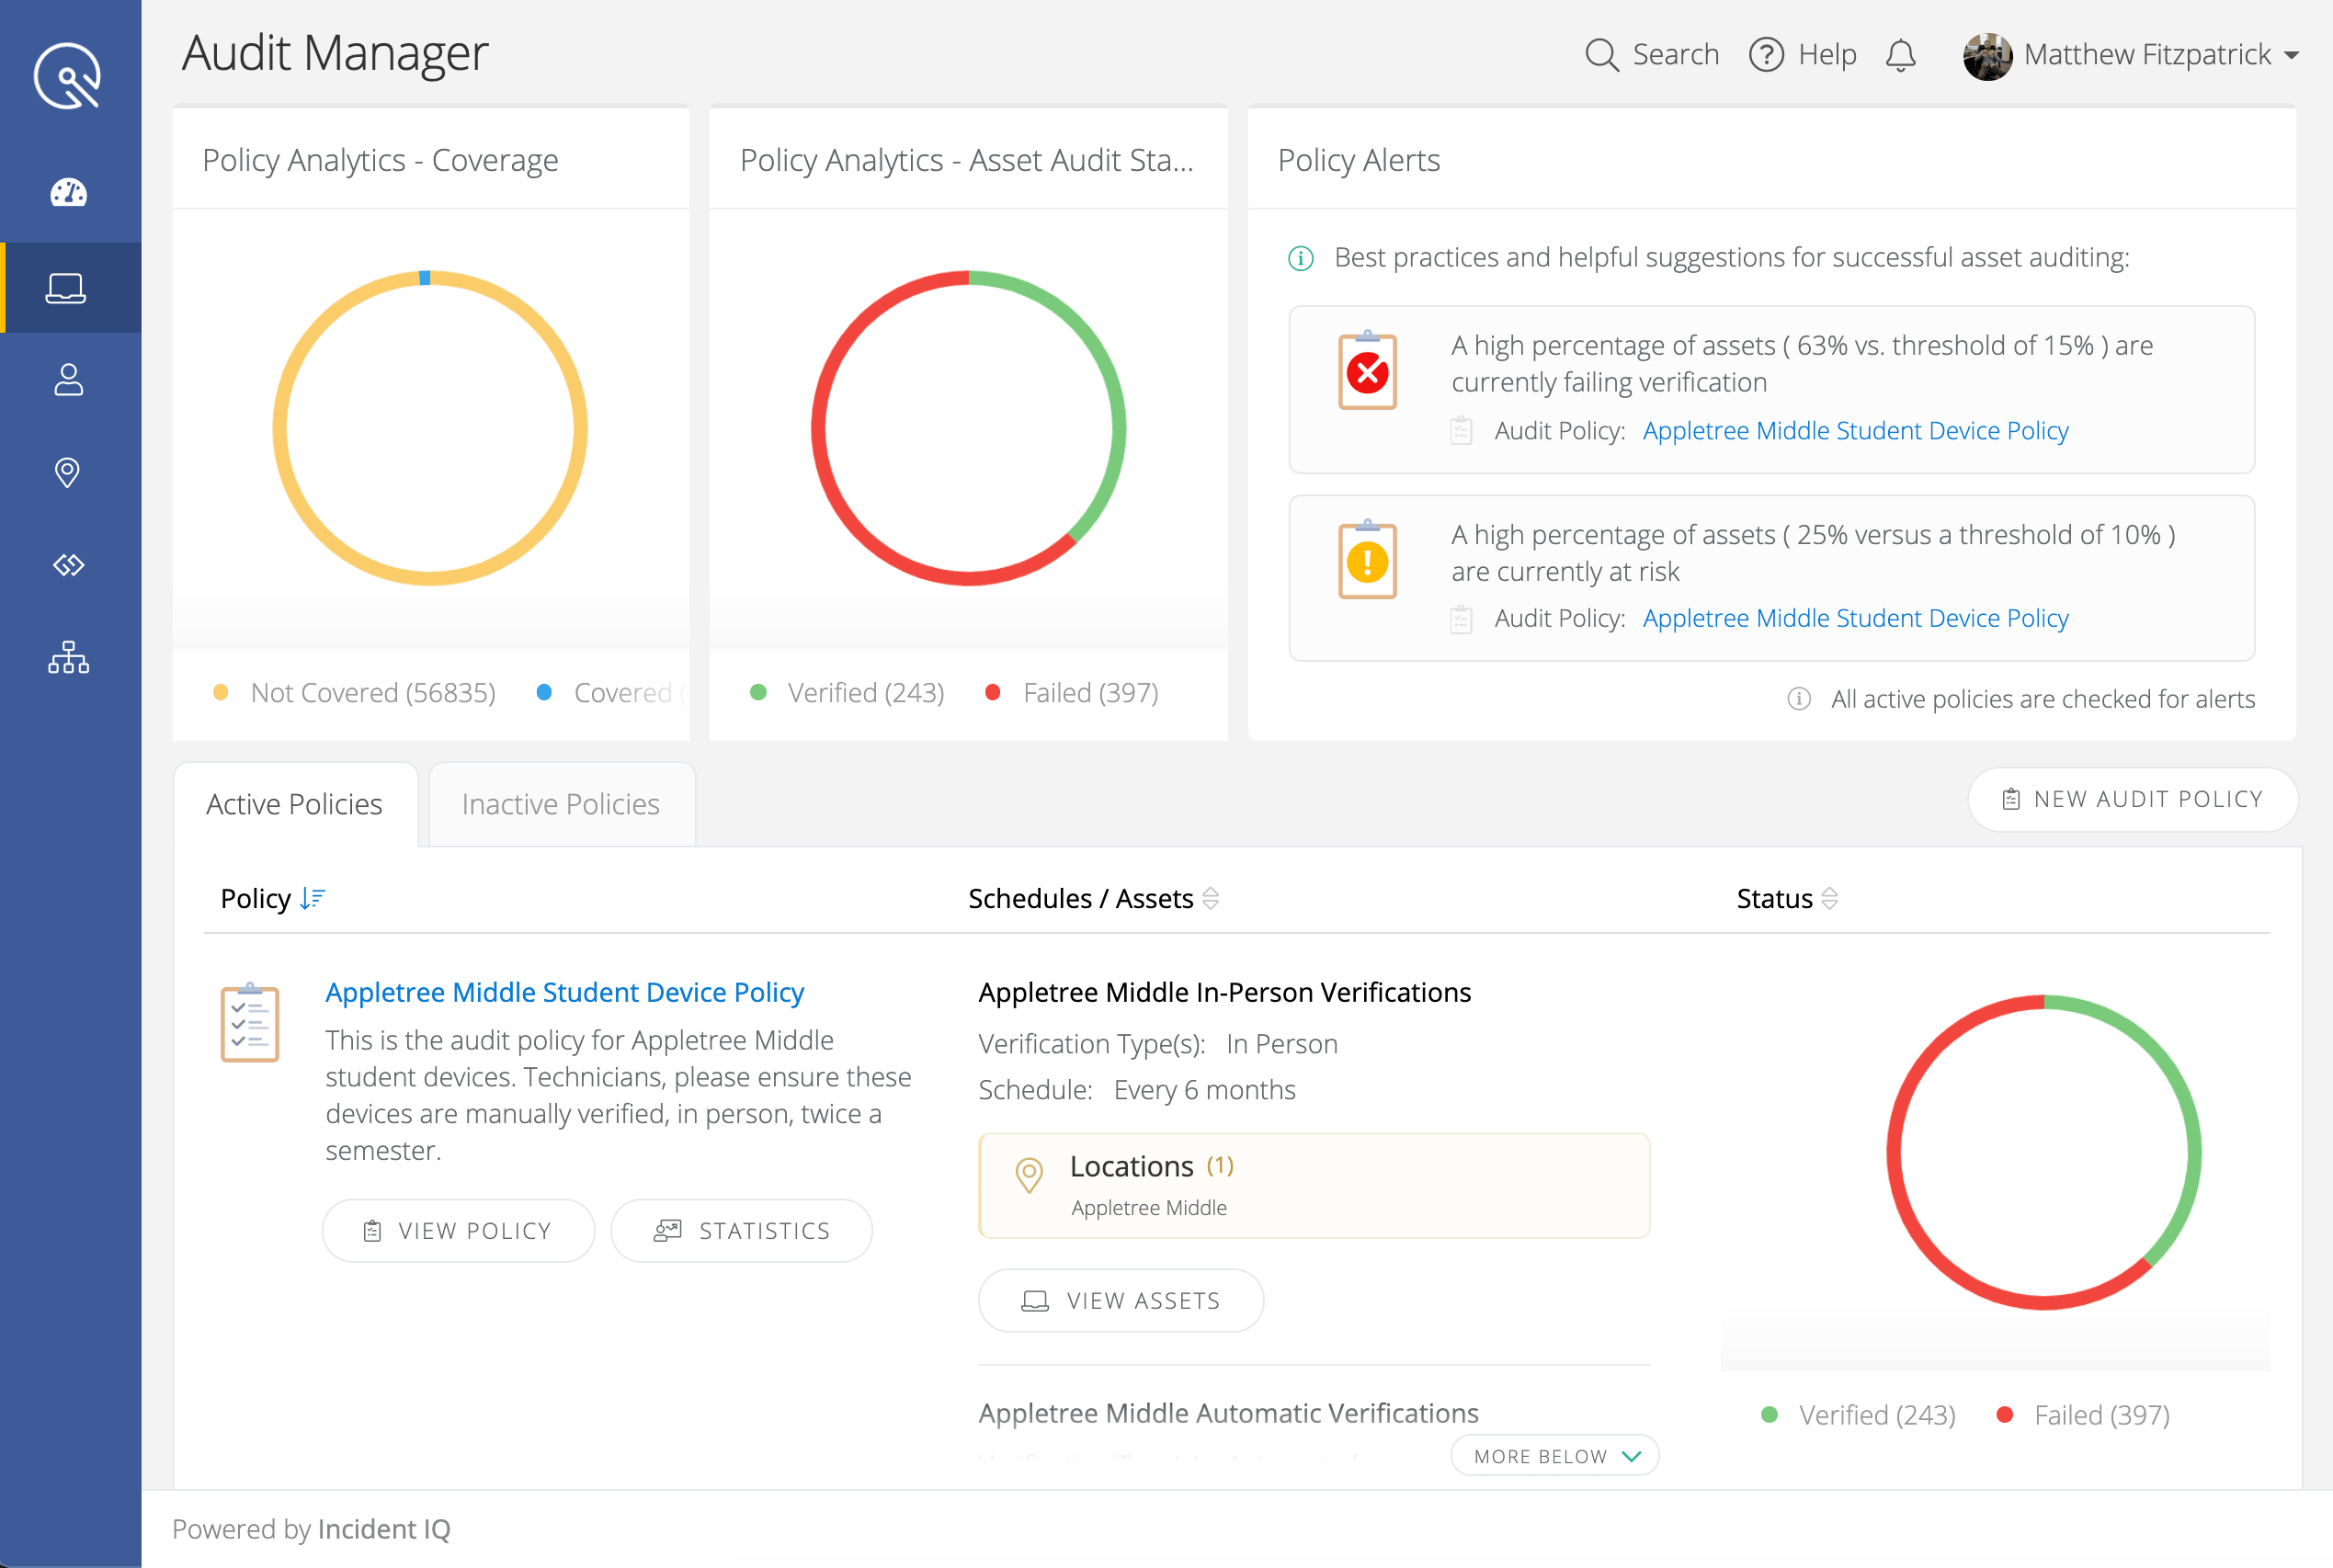Select the locations pin icon in sidebar

(x=68, y=472)
